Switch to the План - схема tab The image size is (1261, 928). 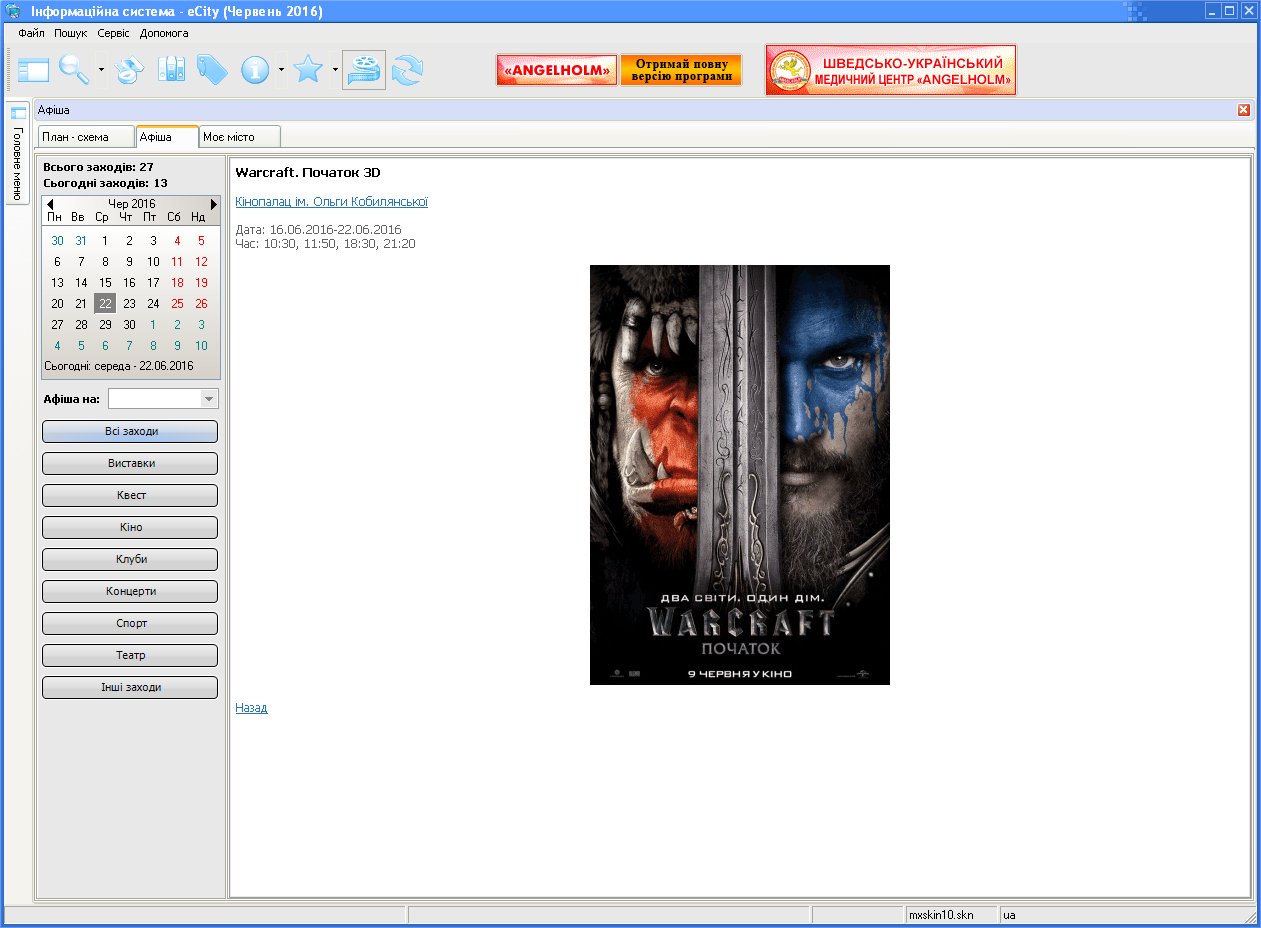(86, 137)
